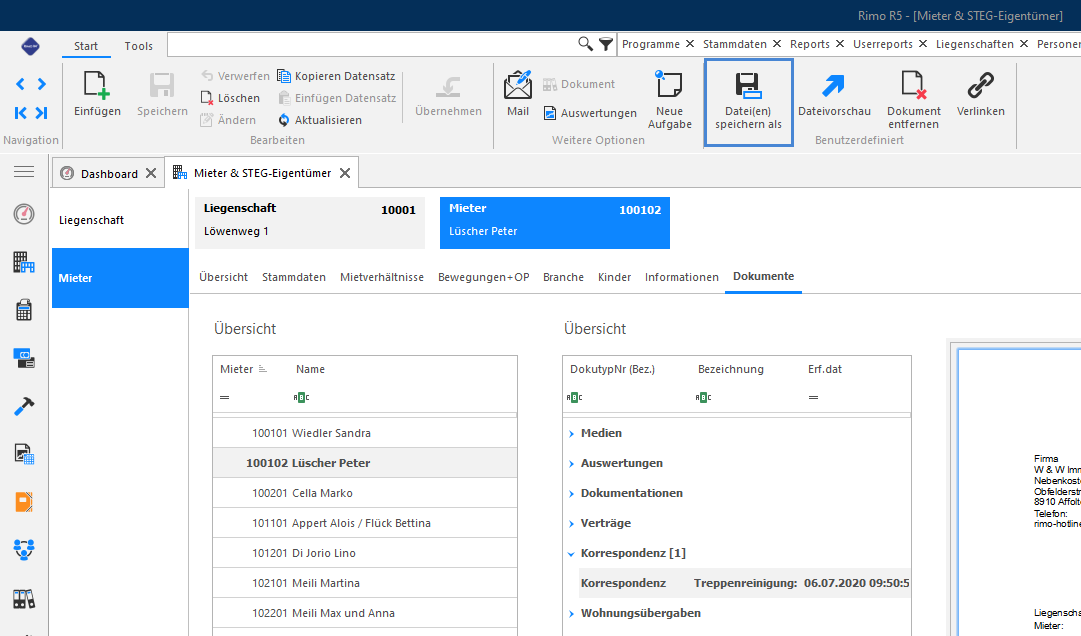Image resolution: width=1081 pixels, height=636 pixels.
Task: Open the people group sidebar icon
Action: (24, 549)
